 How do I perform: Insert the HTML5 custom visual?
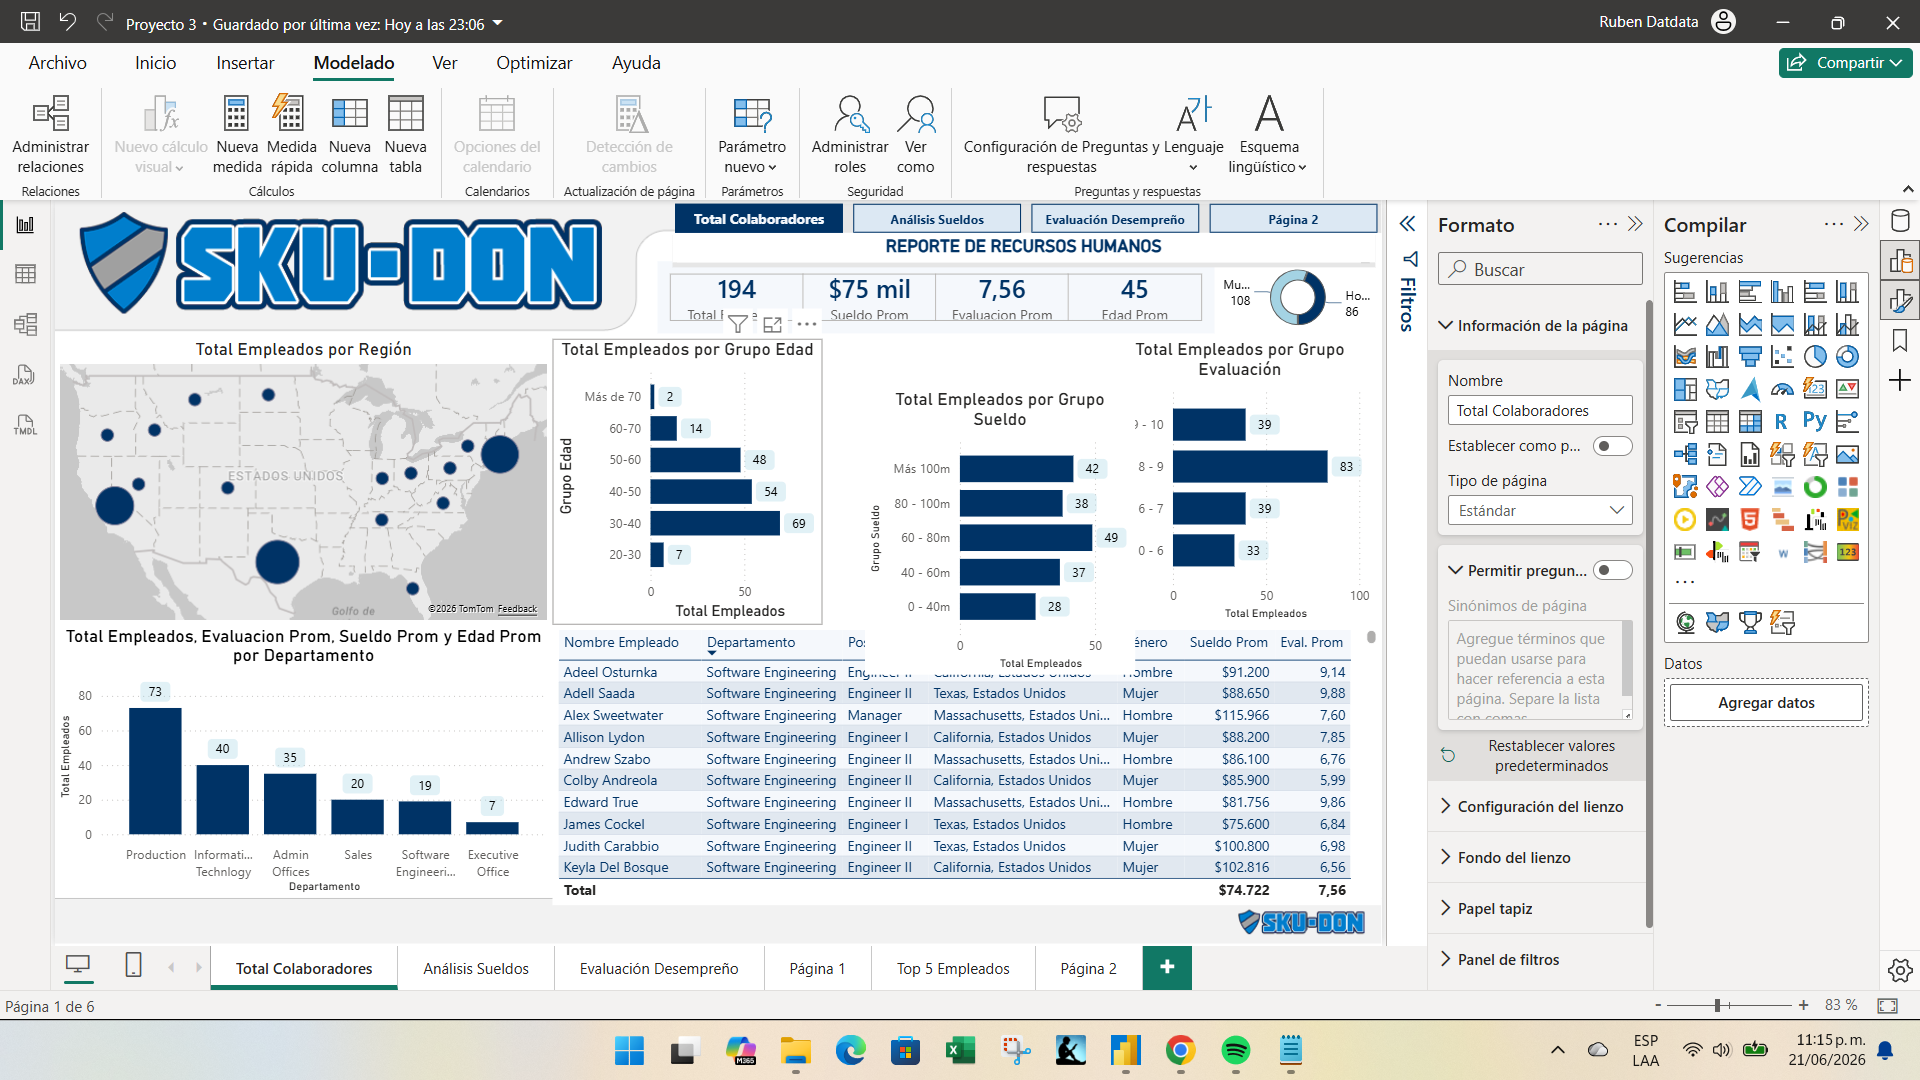1750,519
